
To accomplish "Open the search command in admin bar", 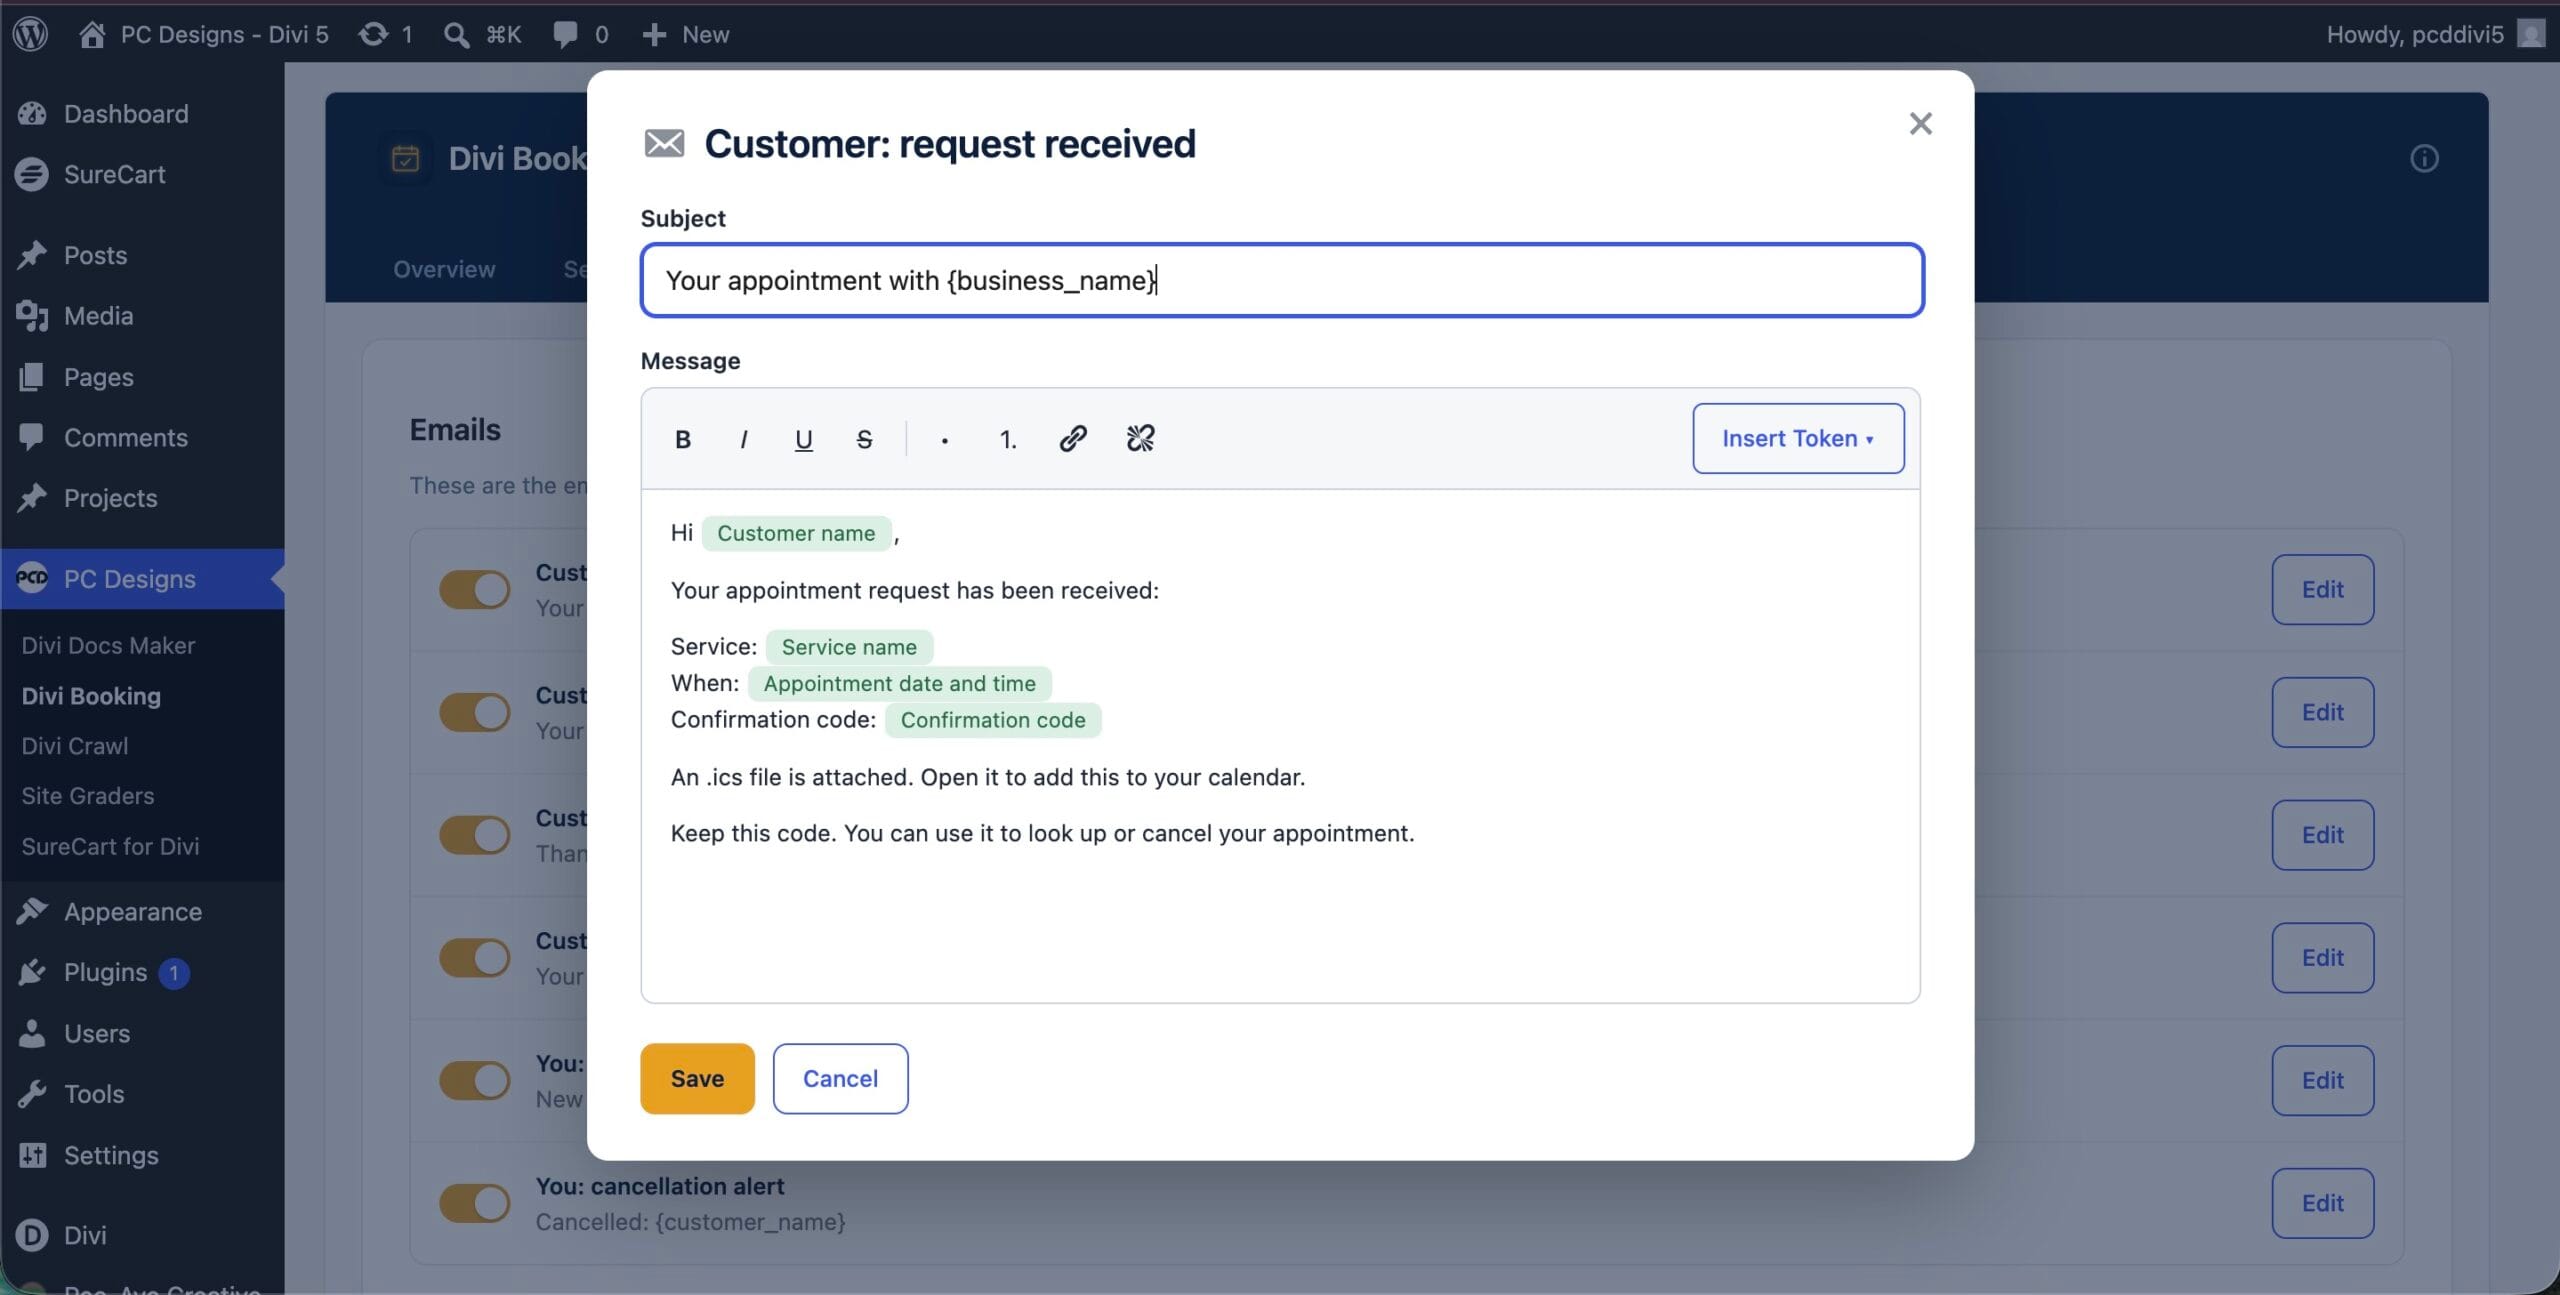I will click(482, 34).
